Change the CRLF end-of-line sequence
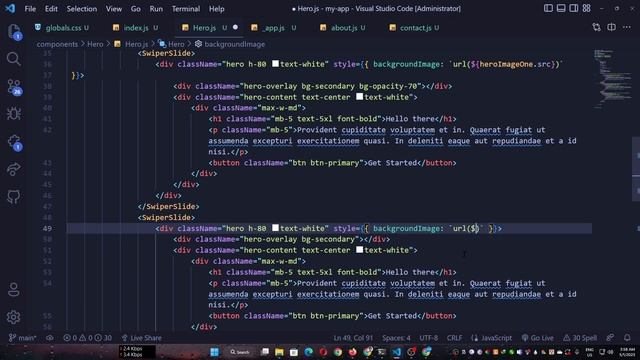This screenshot has height=360, width=640. (x=454, y=338)
